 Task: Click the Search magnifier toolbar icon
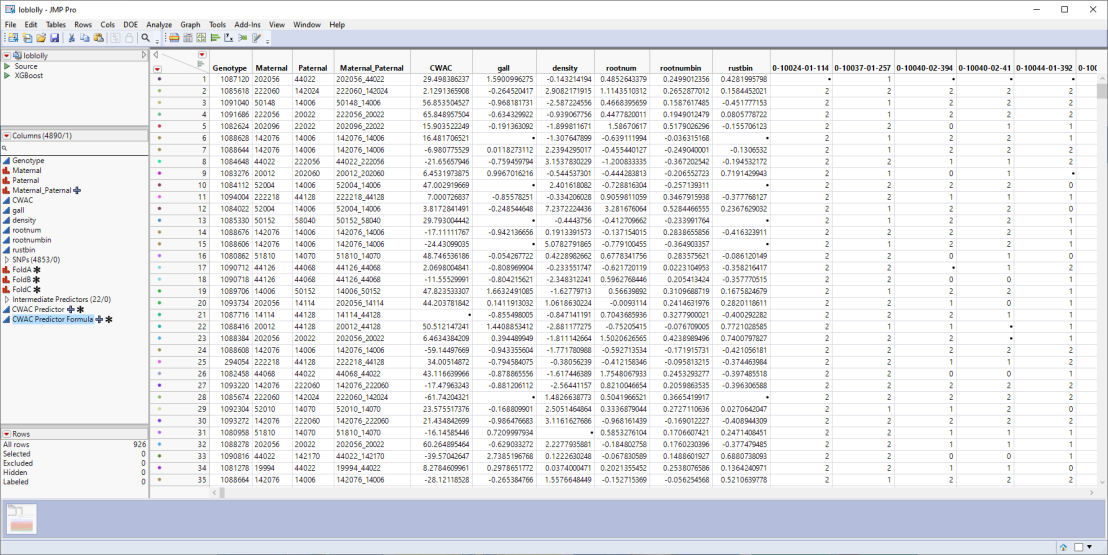(145, 38)
